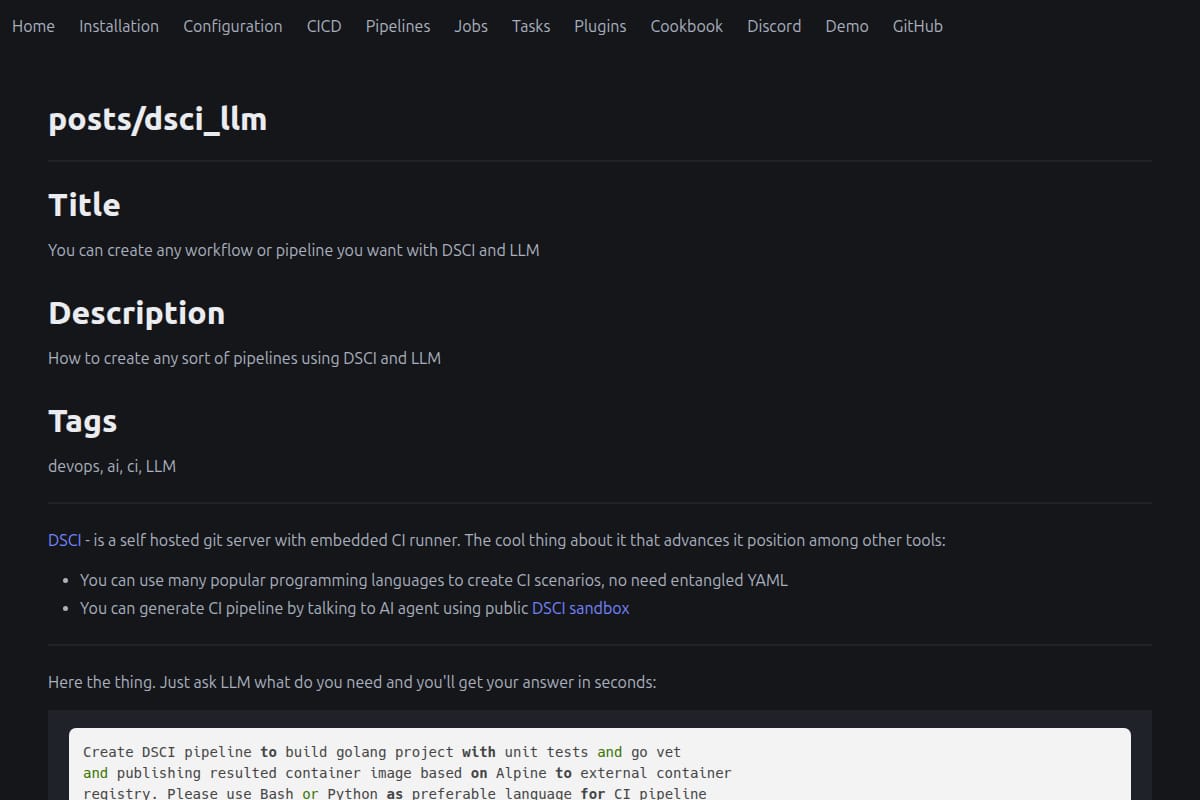This screenshot has width=1200, height=800.
Task: Select the CICD nav item
Action: [324, 26]
